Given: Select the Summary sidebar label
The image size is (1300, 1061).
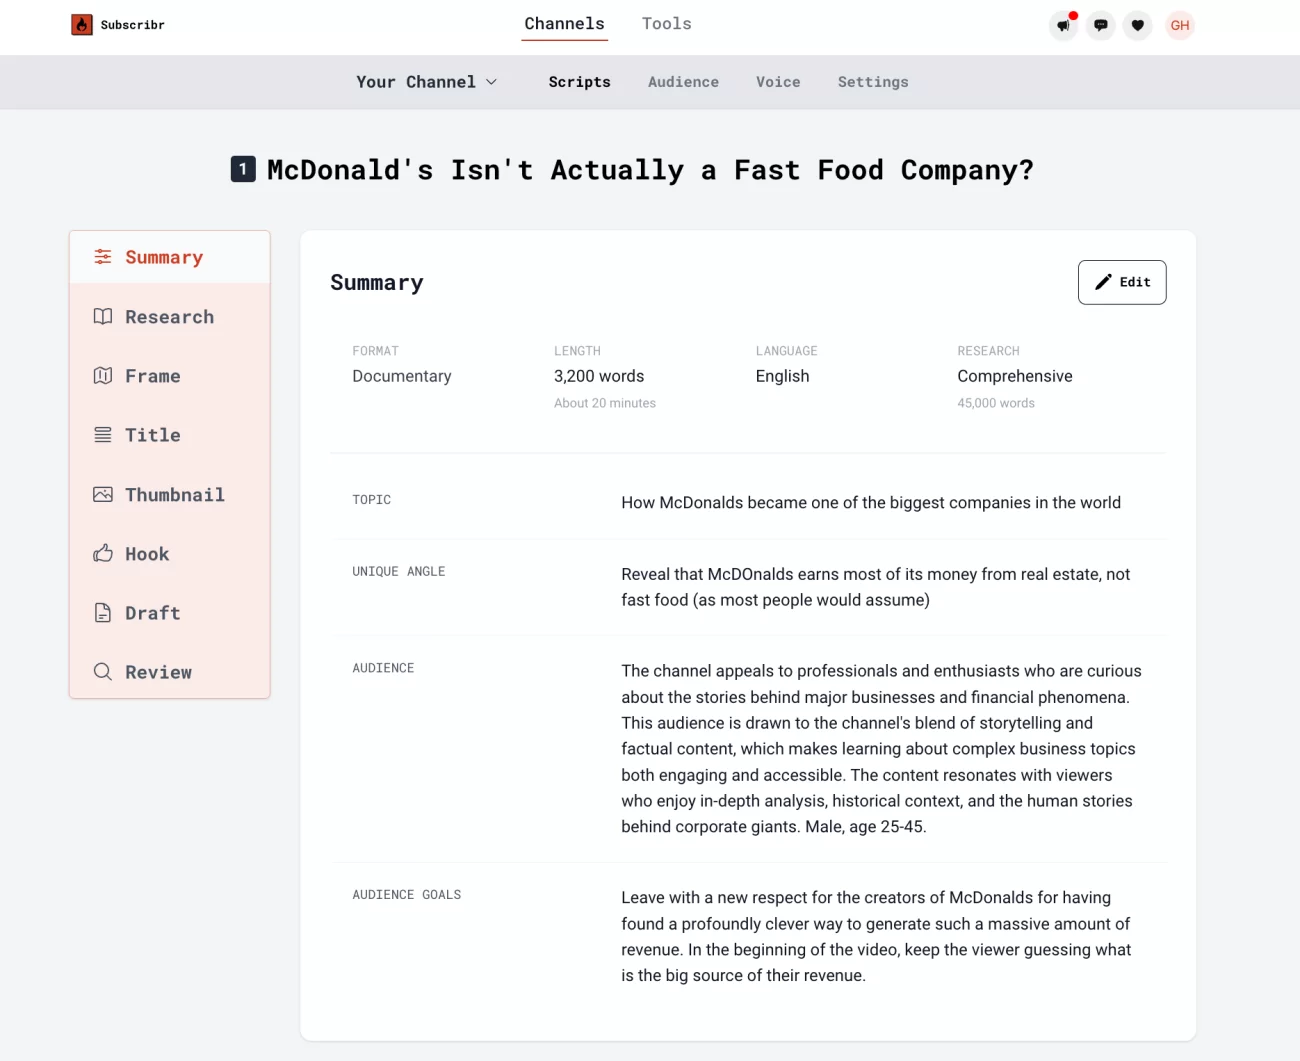Looking at the screenshot, I should point(164,257).
